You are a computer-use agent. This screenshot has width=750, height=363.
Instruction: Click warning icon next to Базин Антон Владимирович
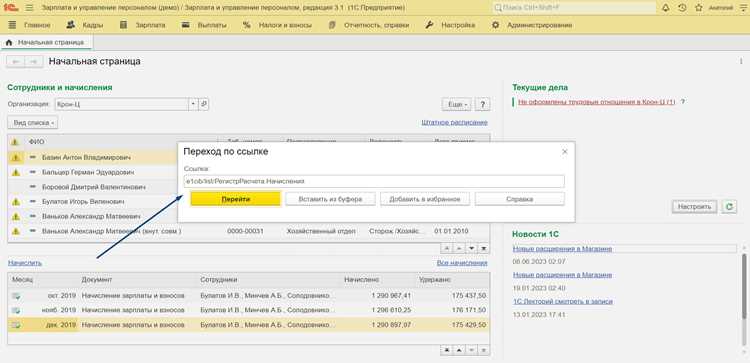click(16, 157)
